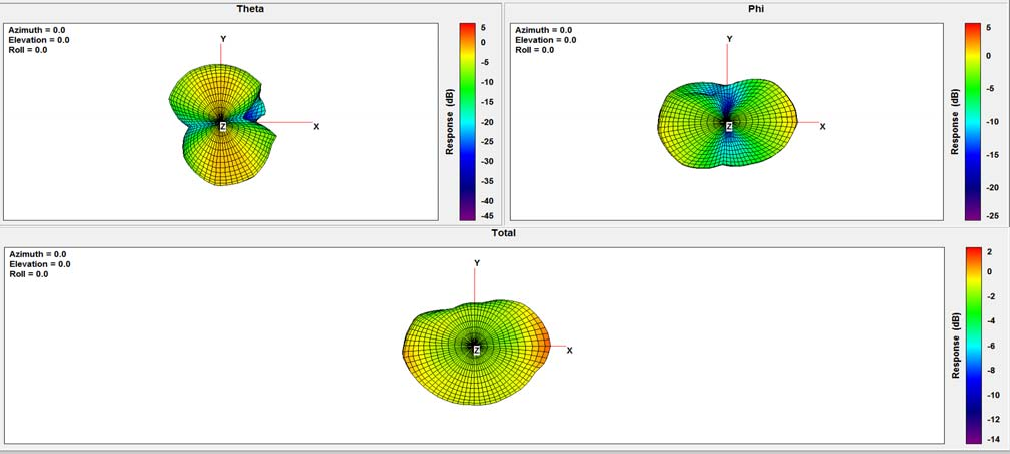This screenshot has width=1010, height=454.
Task: Click the Azimuth = 0.0 text in Phi plot
Action: coord(544,30)
